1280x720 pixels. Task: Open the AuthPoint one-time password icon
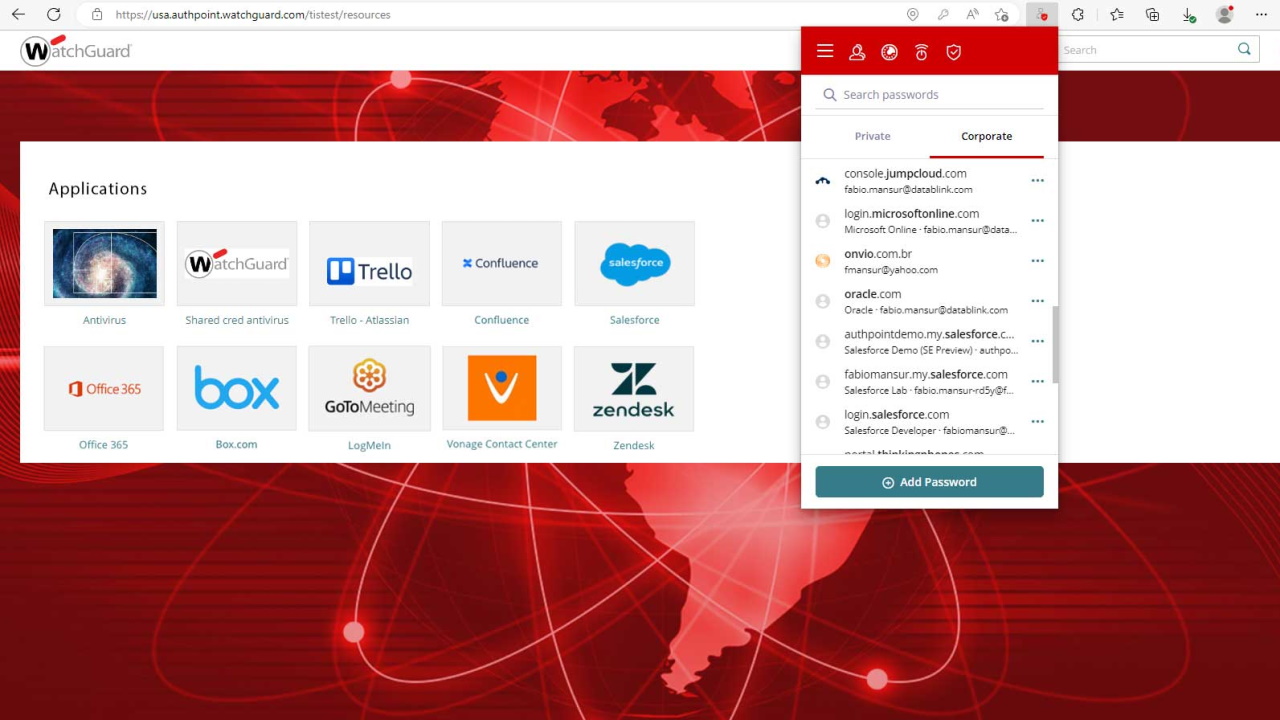[921, 51]
